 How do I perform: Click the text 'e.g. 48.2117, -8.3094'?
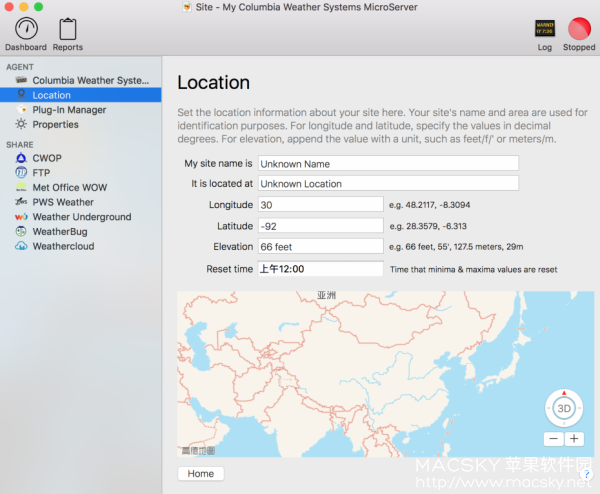429,205
